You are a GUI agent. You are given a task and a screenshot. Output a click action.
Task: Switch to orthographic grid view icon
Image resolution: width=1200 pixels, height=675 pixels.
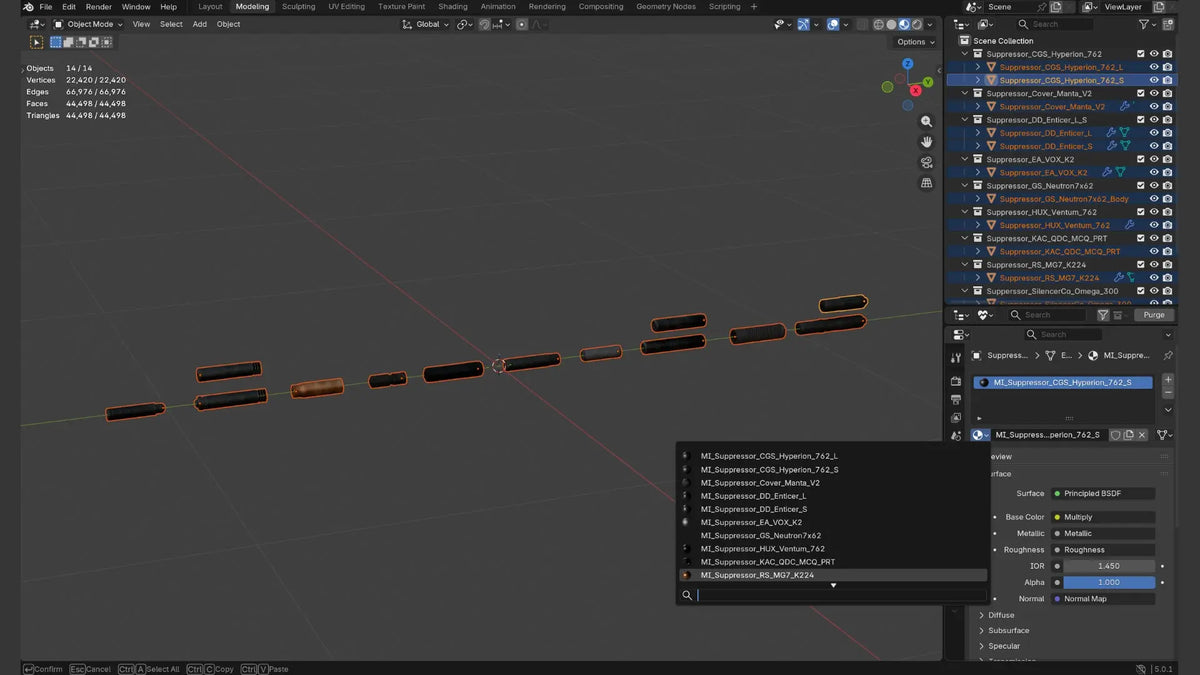click(927, 183)
